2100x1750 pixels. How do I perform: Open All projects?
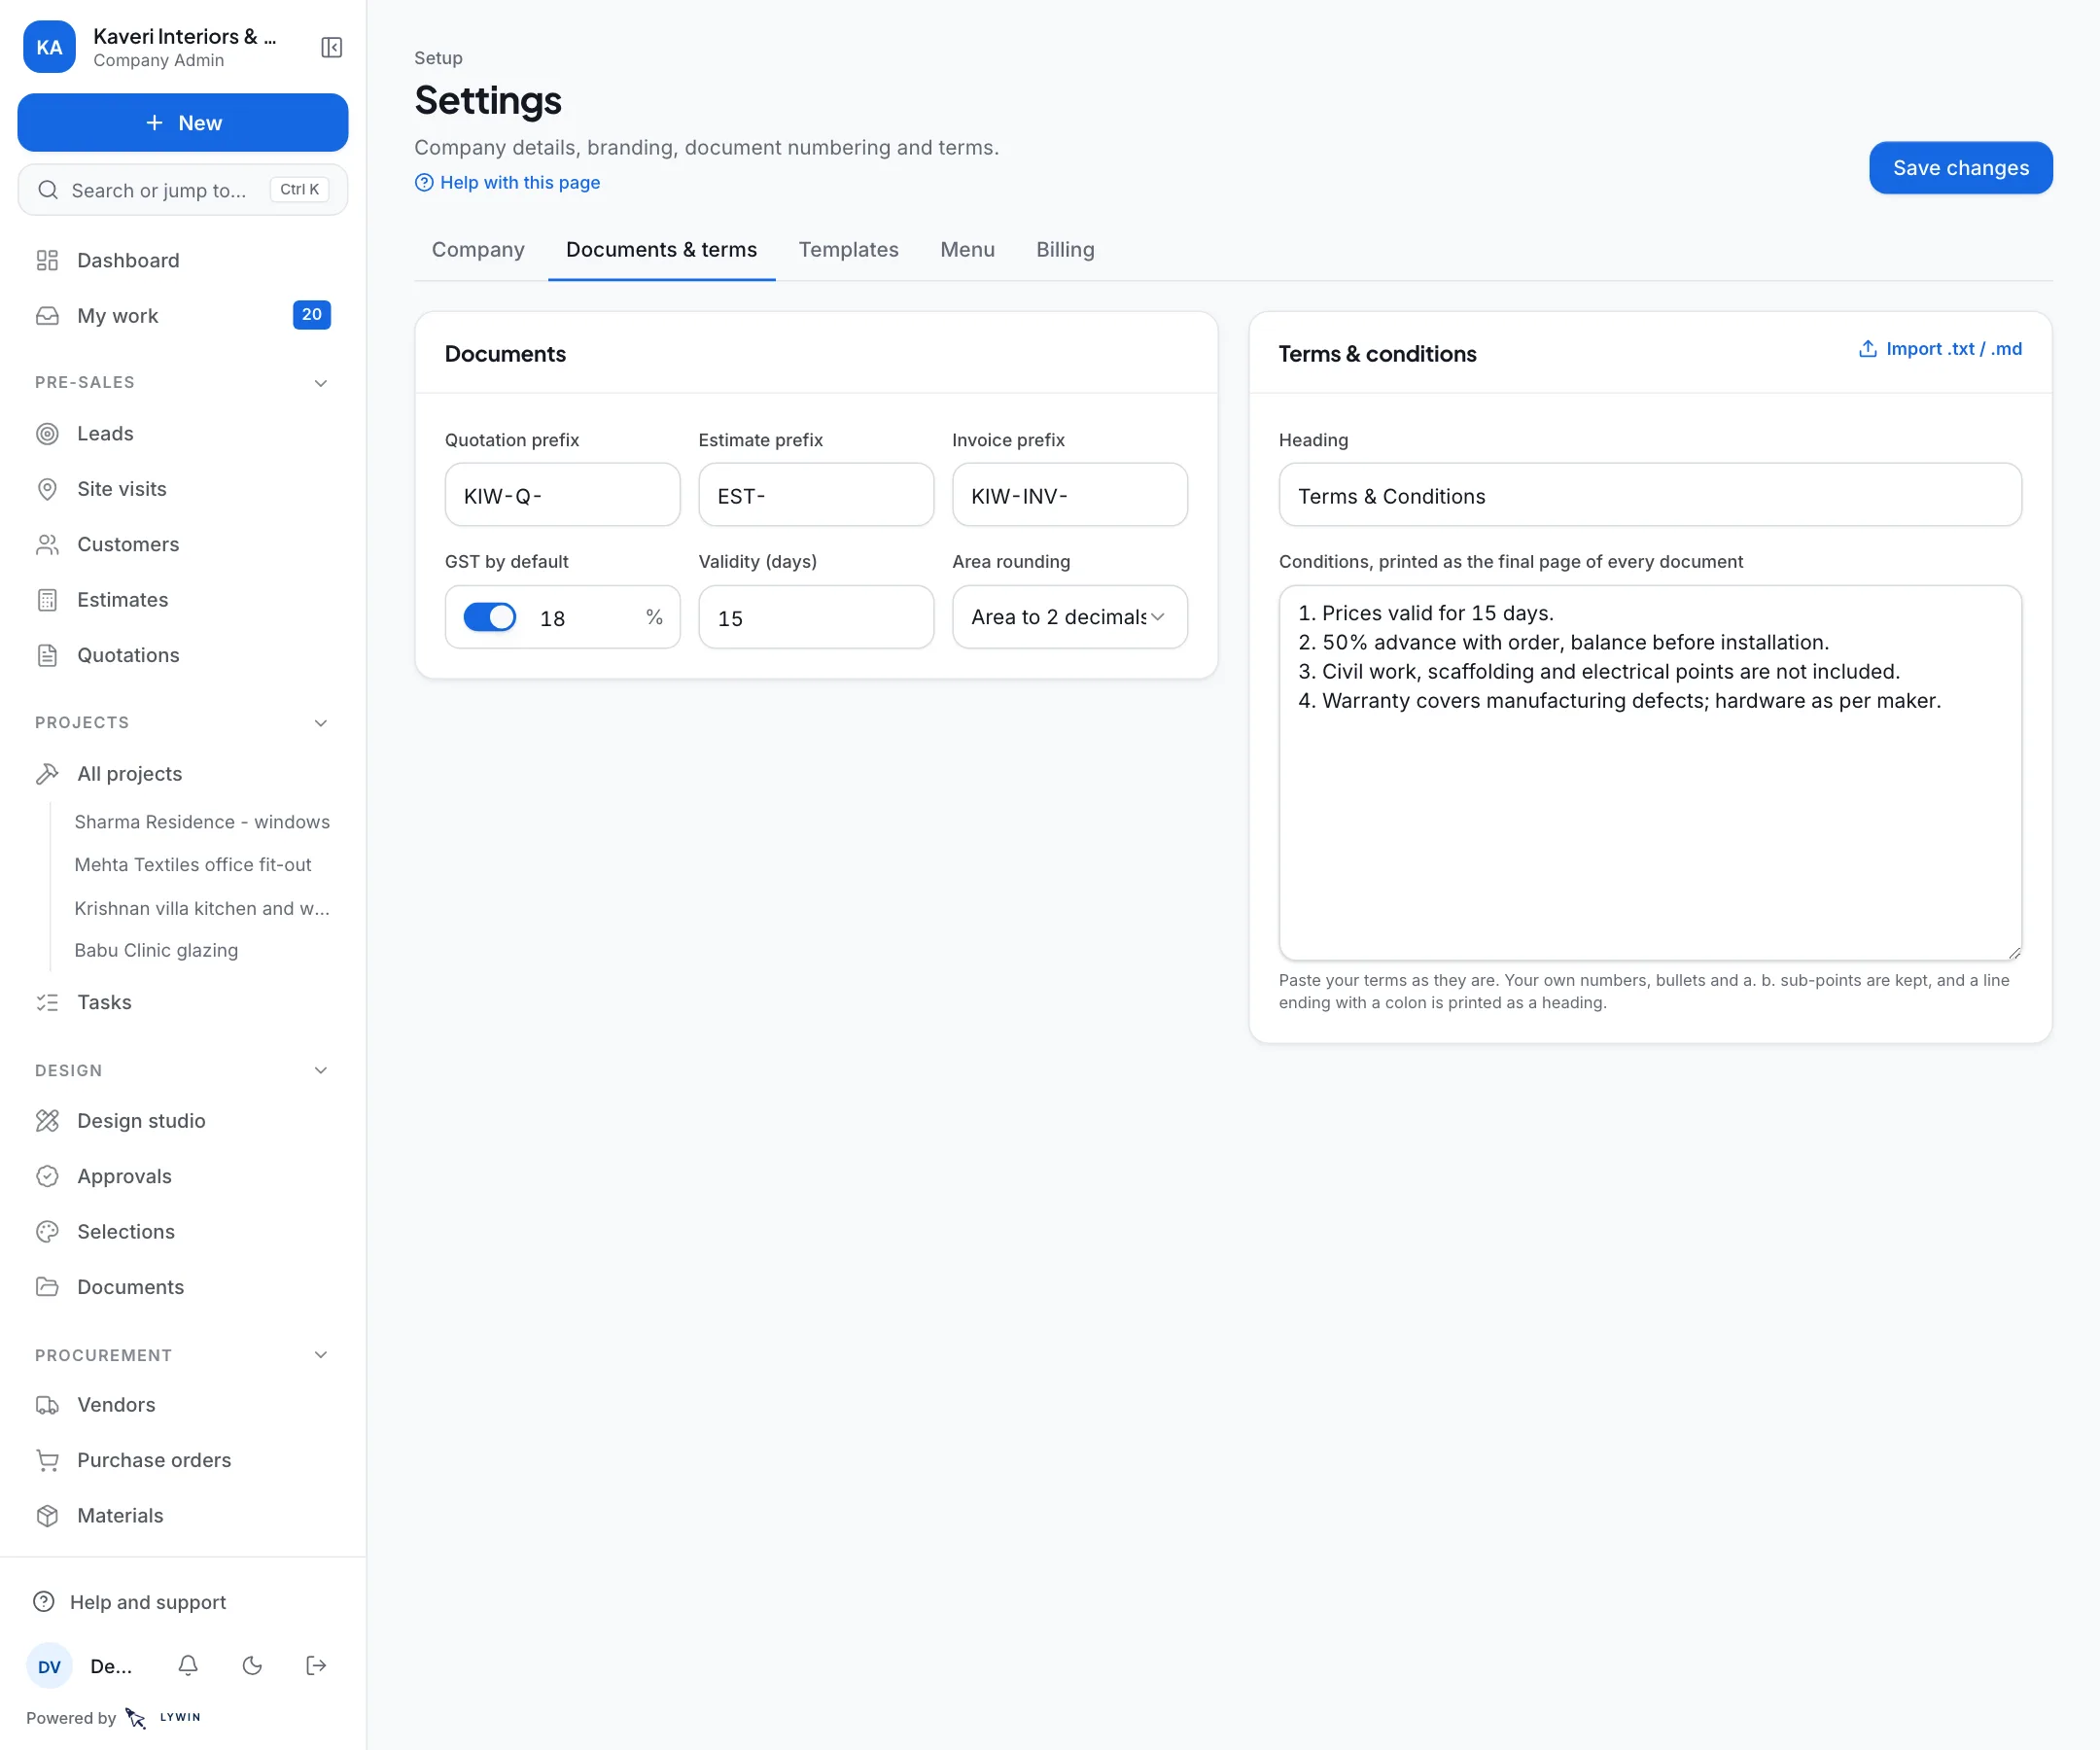pos(183,773)
